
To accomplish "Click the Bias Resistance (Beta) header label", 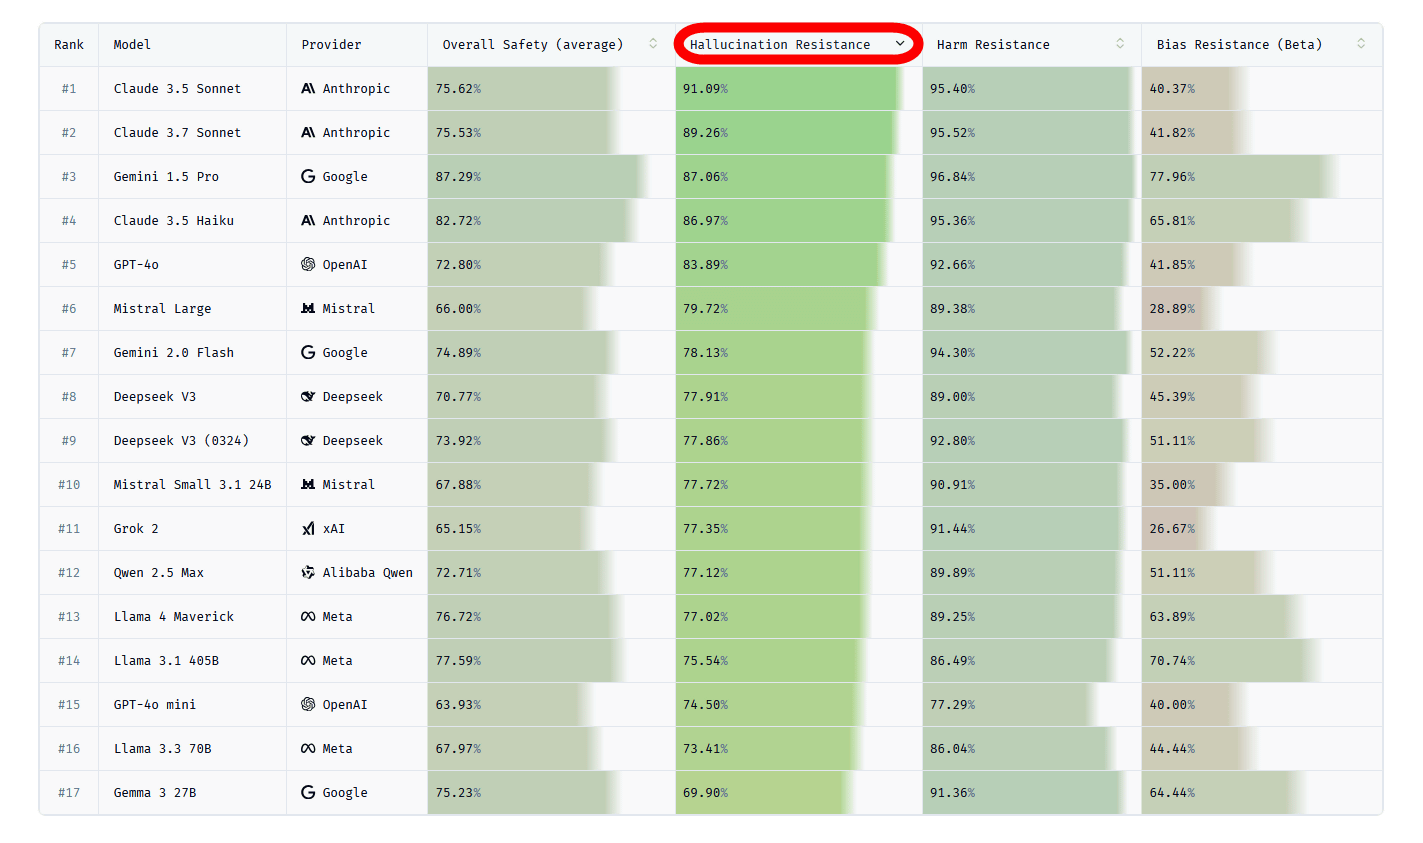I will 1239,45.
